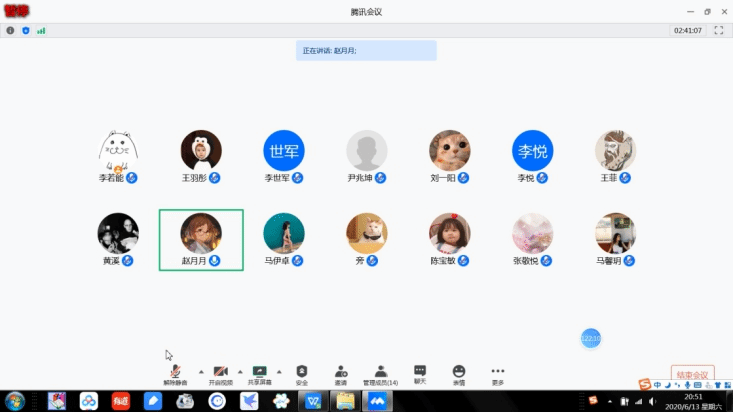Click the mic icon beside 王菲's name
This screenshot has width=733, height=413.
tap(625, 178)
